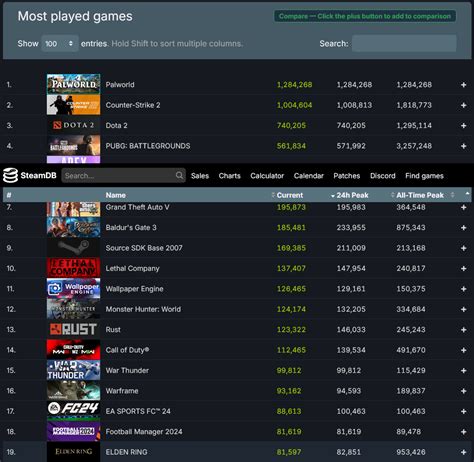Open the Counter-Strike 2 thumbnail image
The height and width of the screenshot is (462, 474).
(x=73, y=105)
